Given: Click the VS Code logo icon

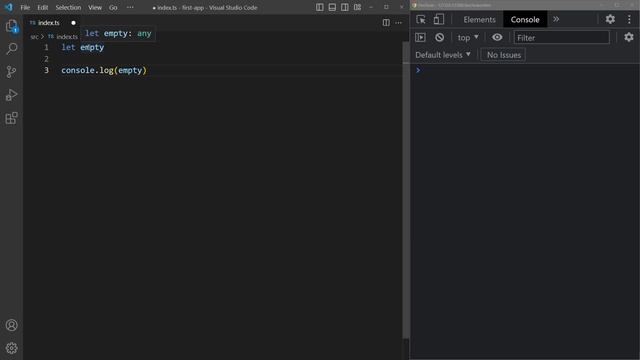Looking at the screenshot, I should click(x=9, y=7).
